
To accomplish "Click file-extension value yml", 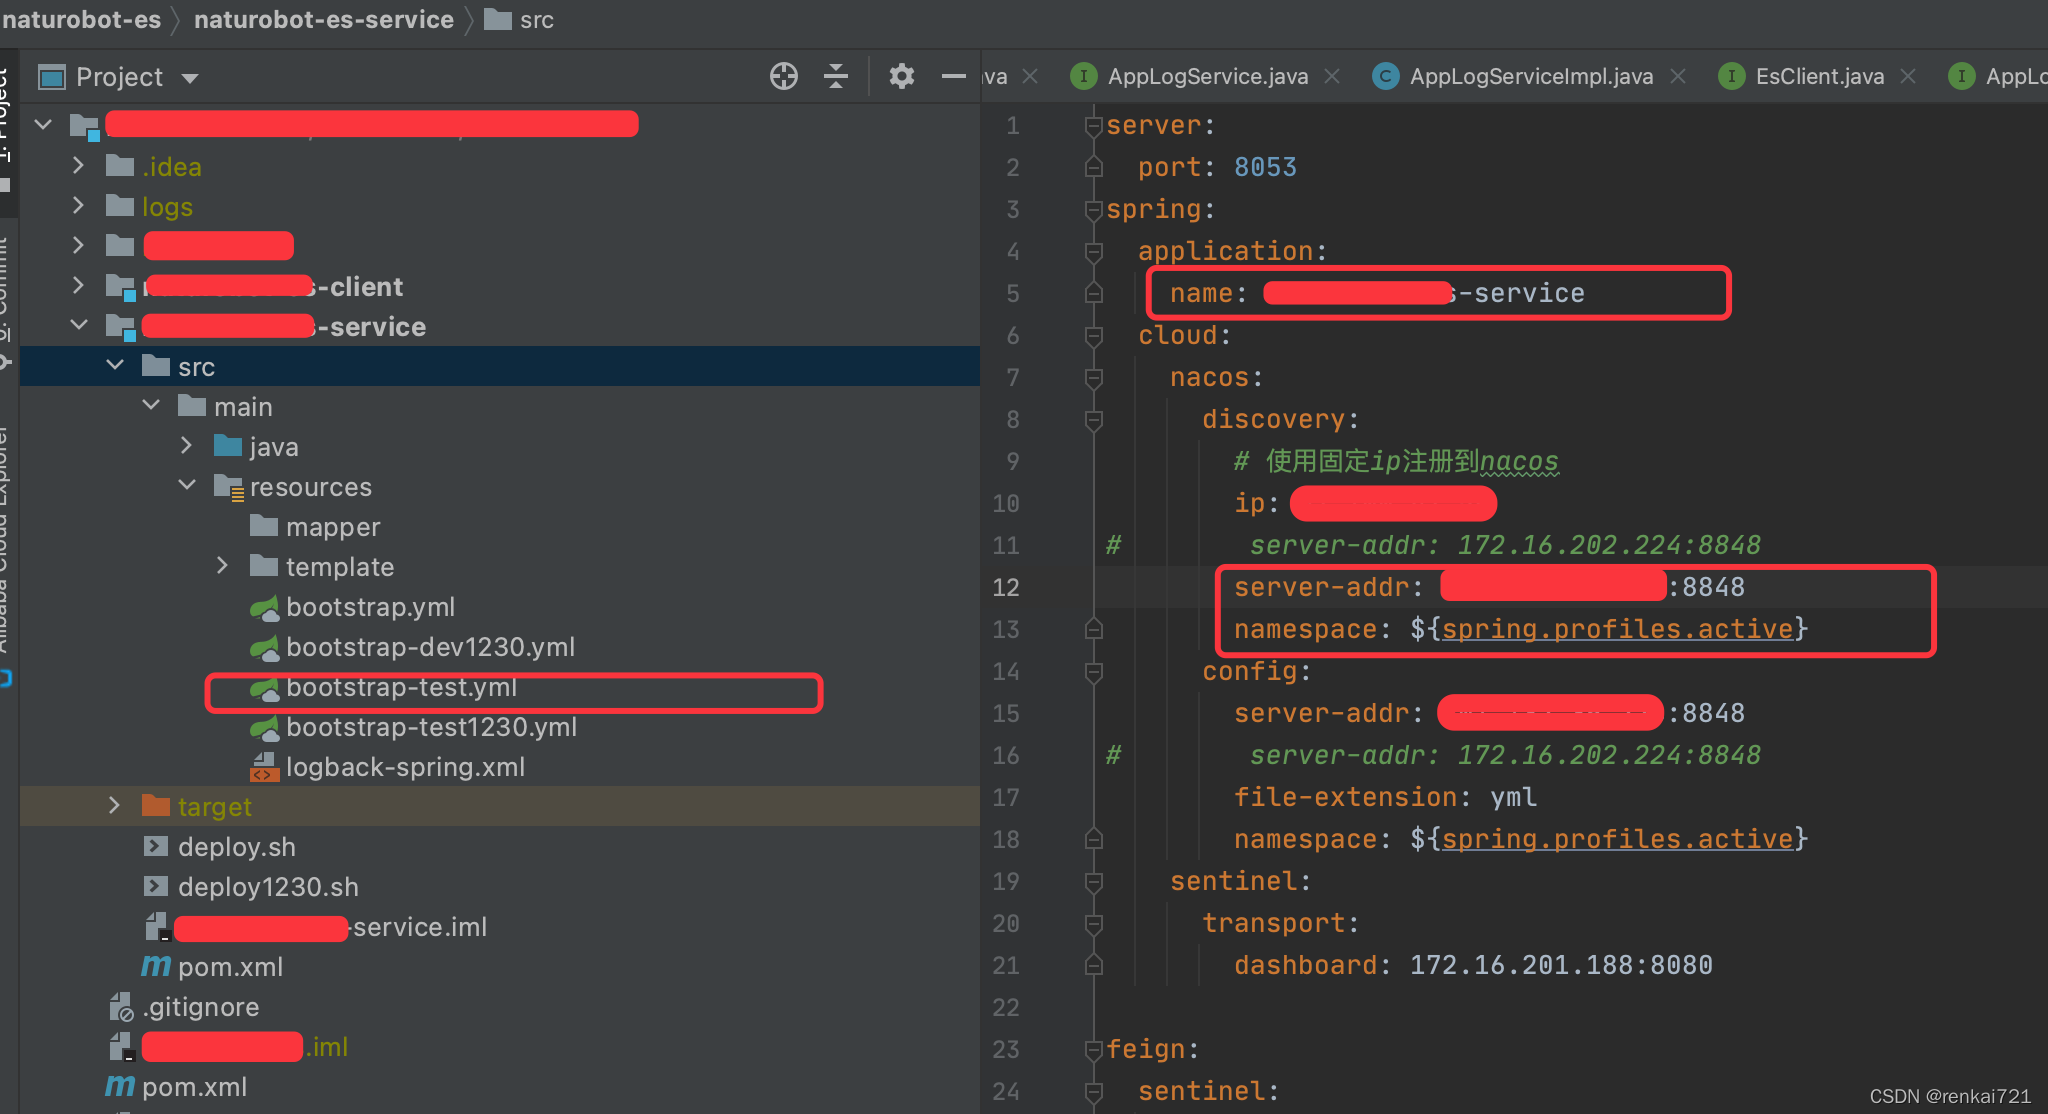I will tap(1513, 797).
